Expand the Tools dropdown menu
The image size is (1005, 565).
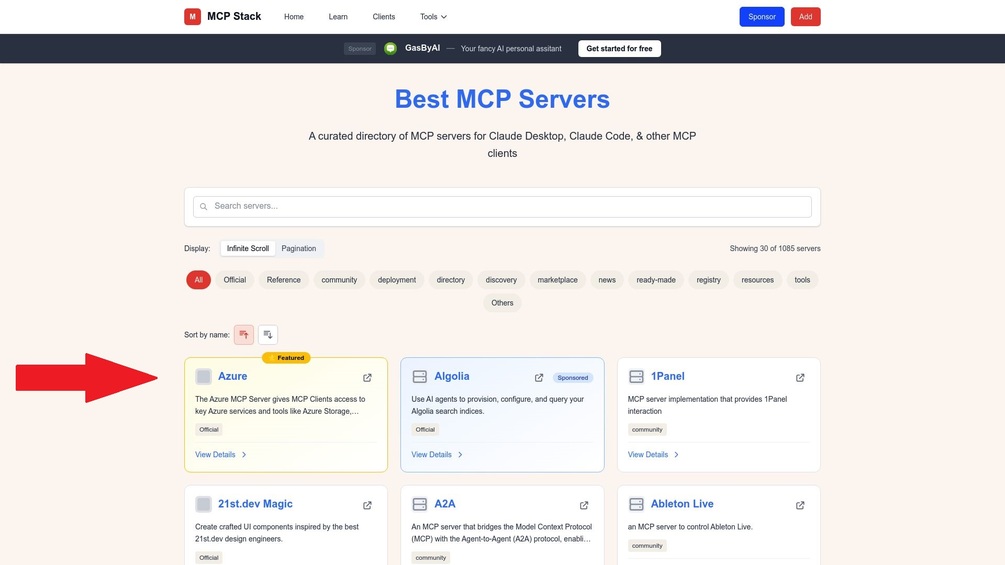point(433,17)
